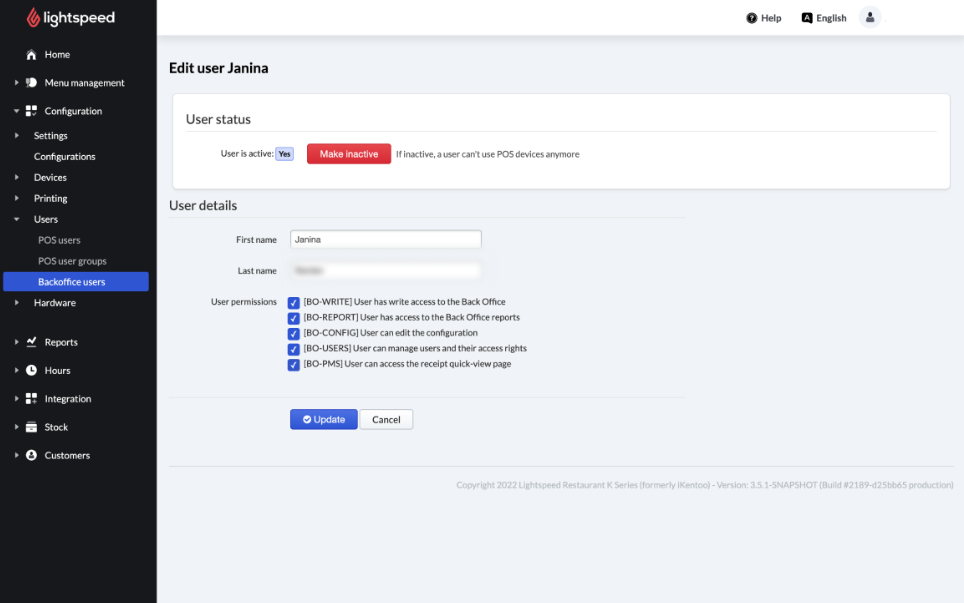
Task: Click the Customers person icon
Action: [31, 455]
